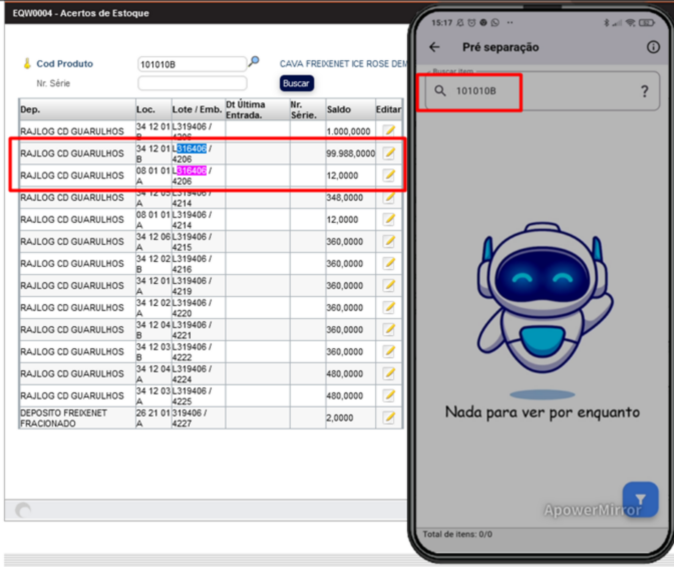Select the highlighted lot 316406 in second row

click(x=191, y=148)
